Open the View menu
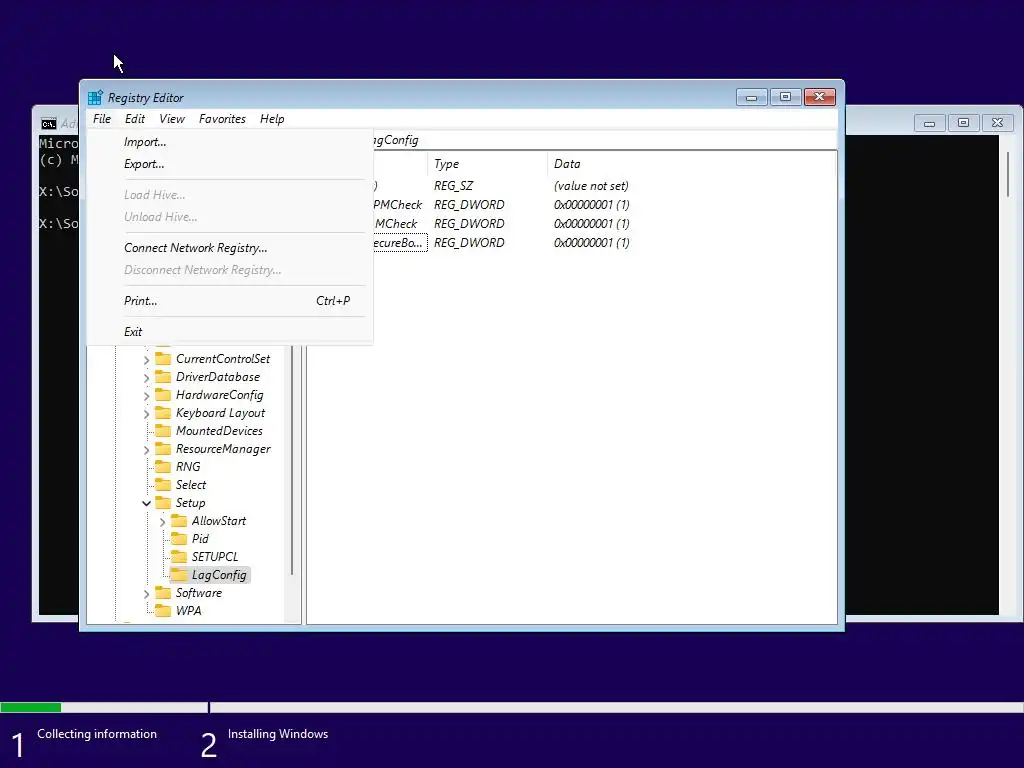The width and height of the screenshot is (1024, 768). tap(172, 119)
